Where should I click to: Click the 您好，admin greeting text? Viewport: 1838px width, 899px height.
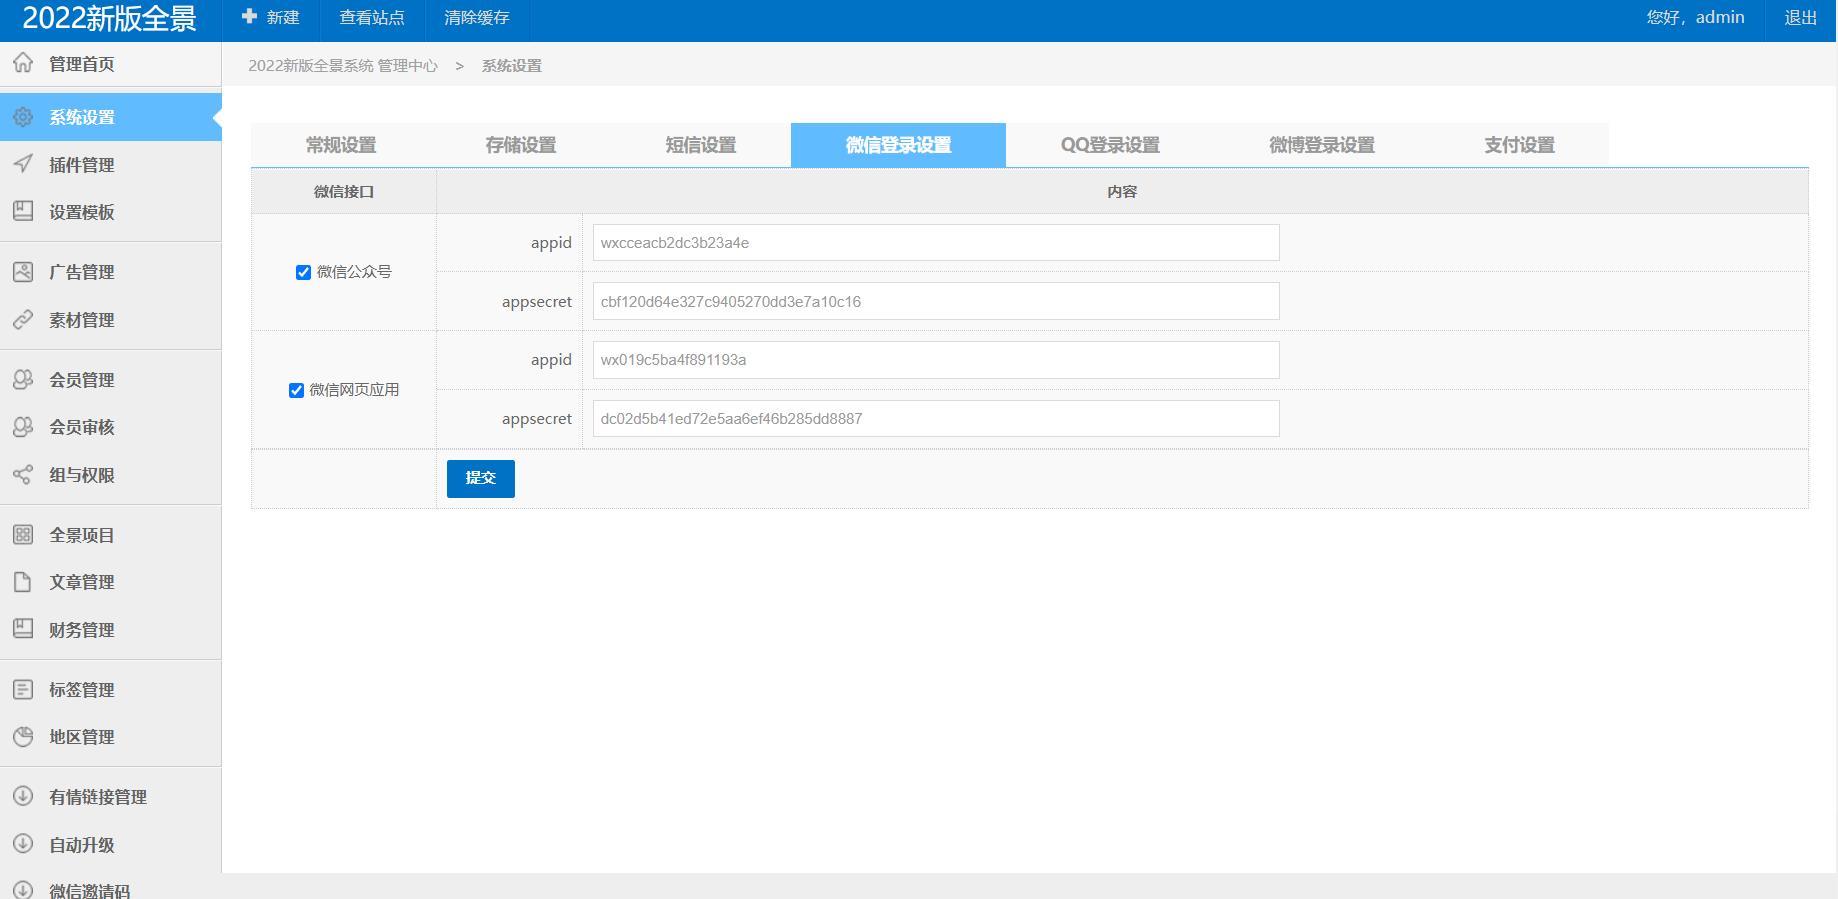click(x=1695, y=18)
